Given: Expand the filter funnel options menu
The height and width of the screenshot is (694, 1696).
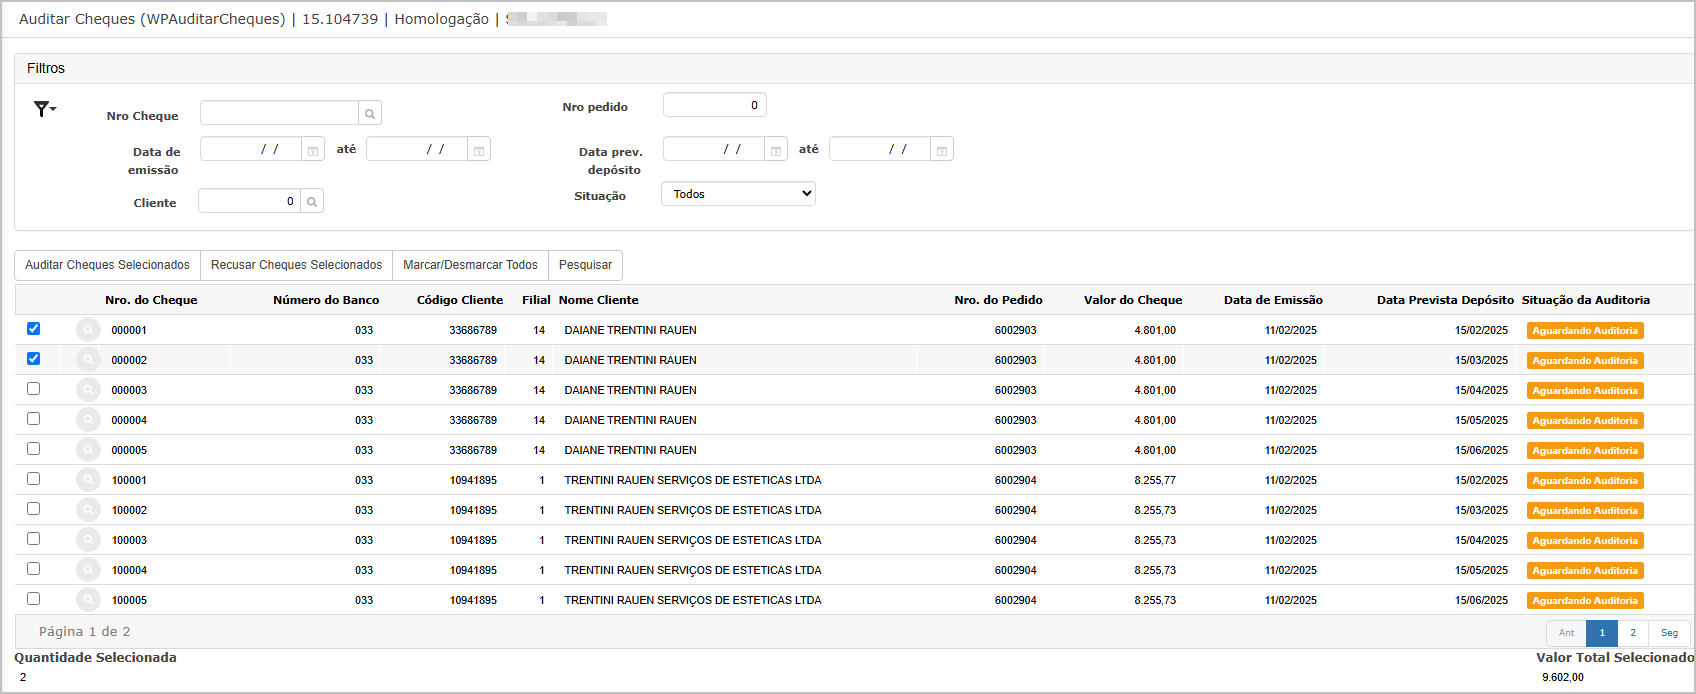Looking at the screenshot, I should pyautogui.click(x=45, y=109).
